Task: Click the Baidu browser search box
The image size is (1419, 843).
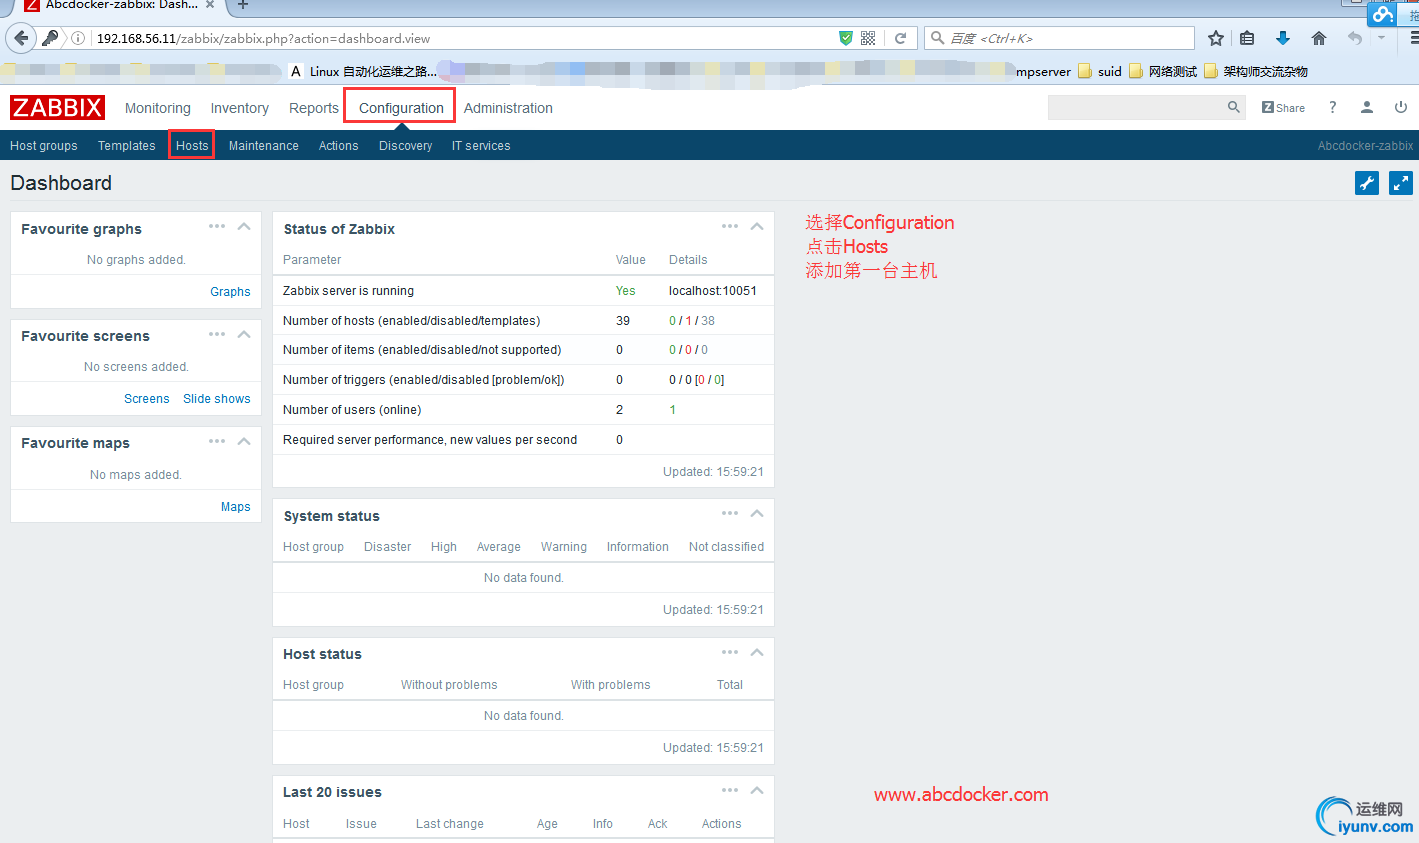Action: (x=1059, y=38)
